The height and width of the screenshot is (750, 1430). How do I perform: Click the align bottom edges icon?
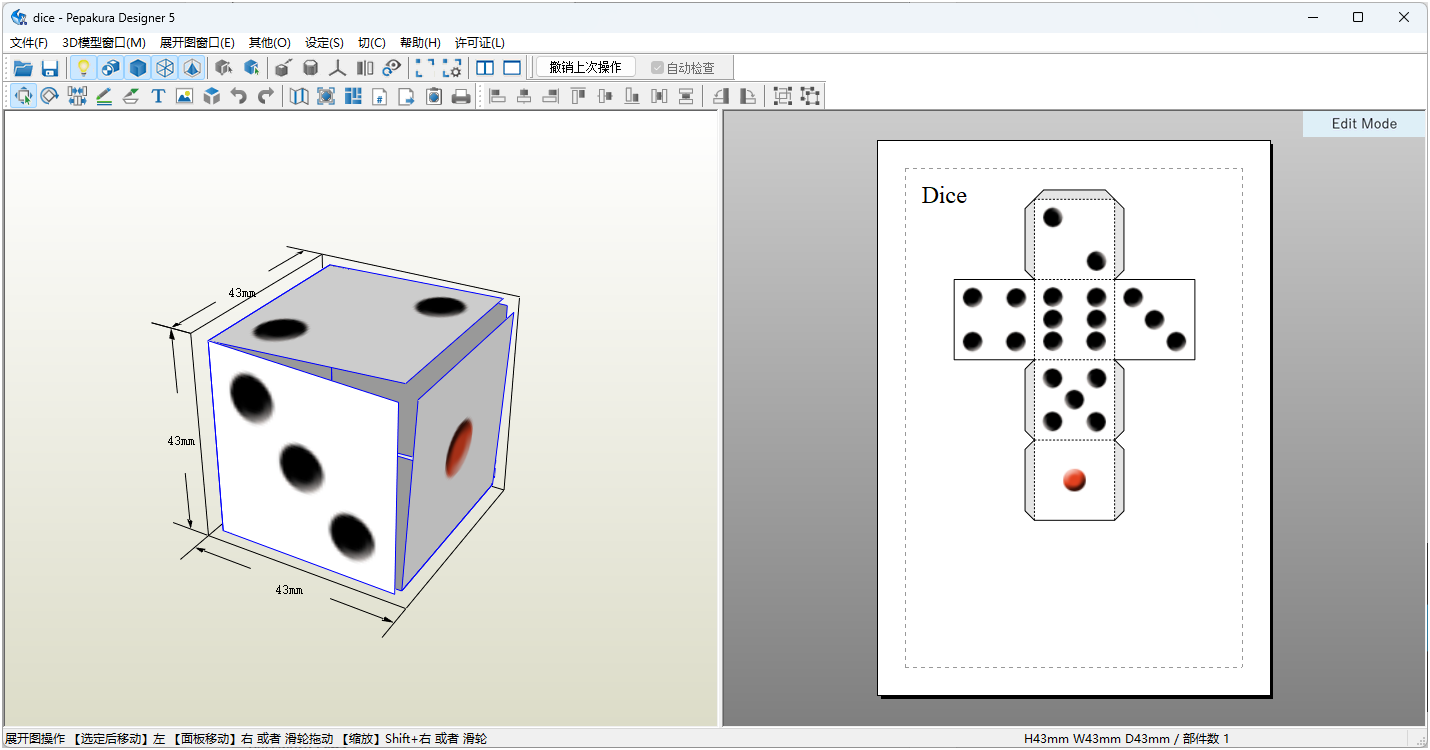click(x=632, y=96)
